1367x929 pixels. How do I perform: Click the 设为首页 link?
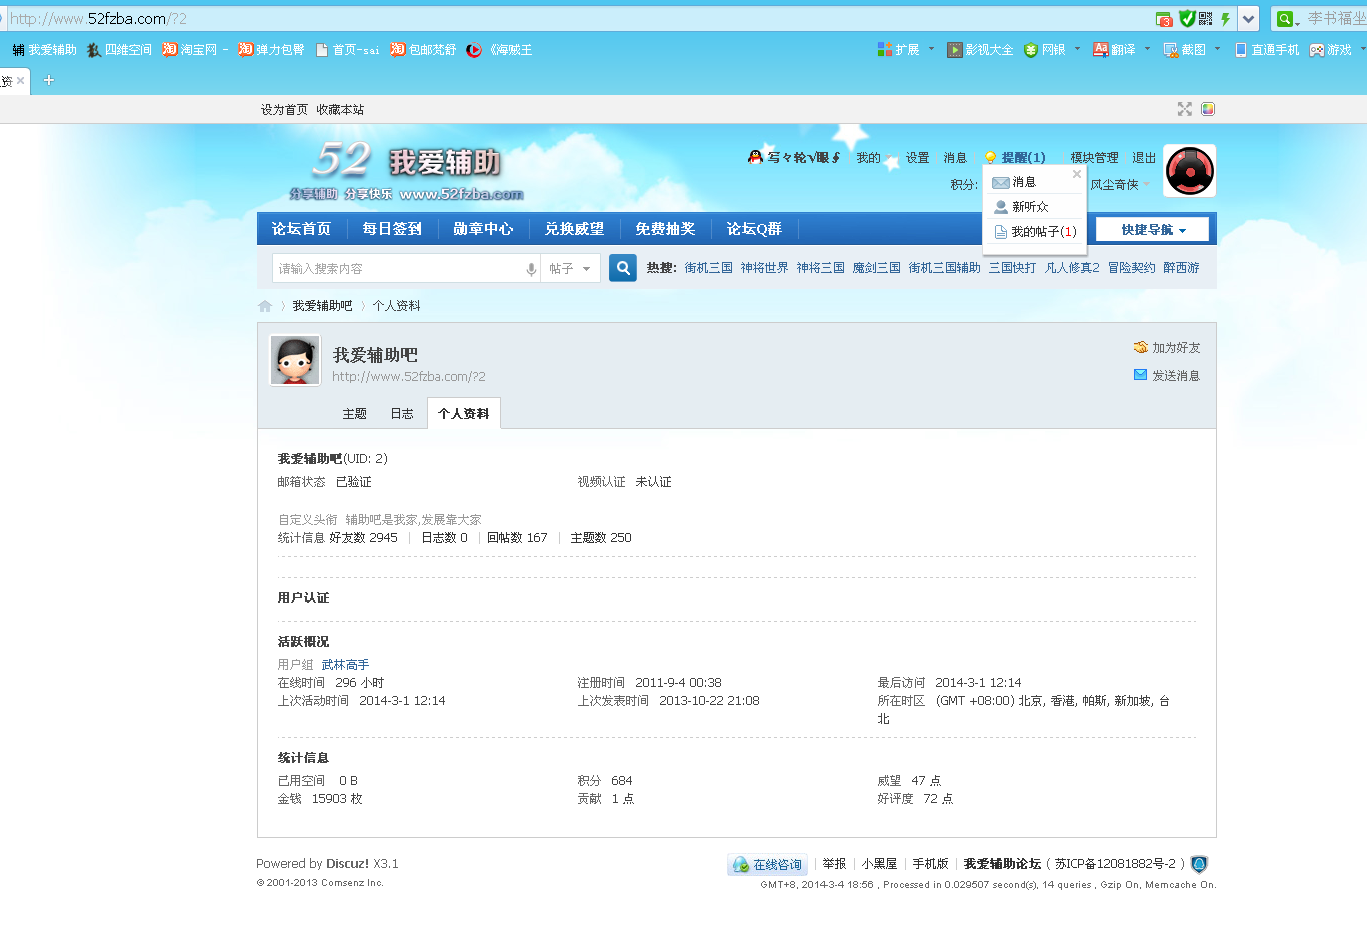(284, 110)
